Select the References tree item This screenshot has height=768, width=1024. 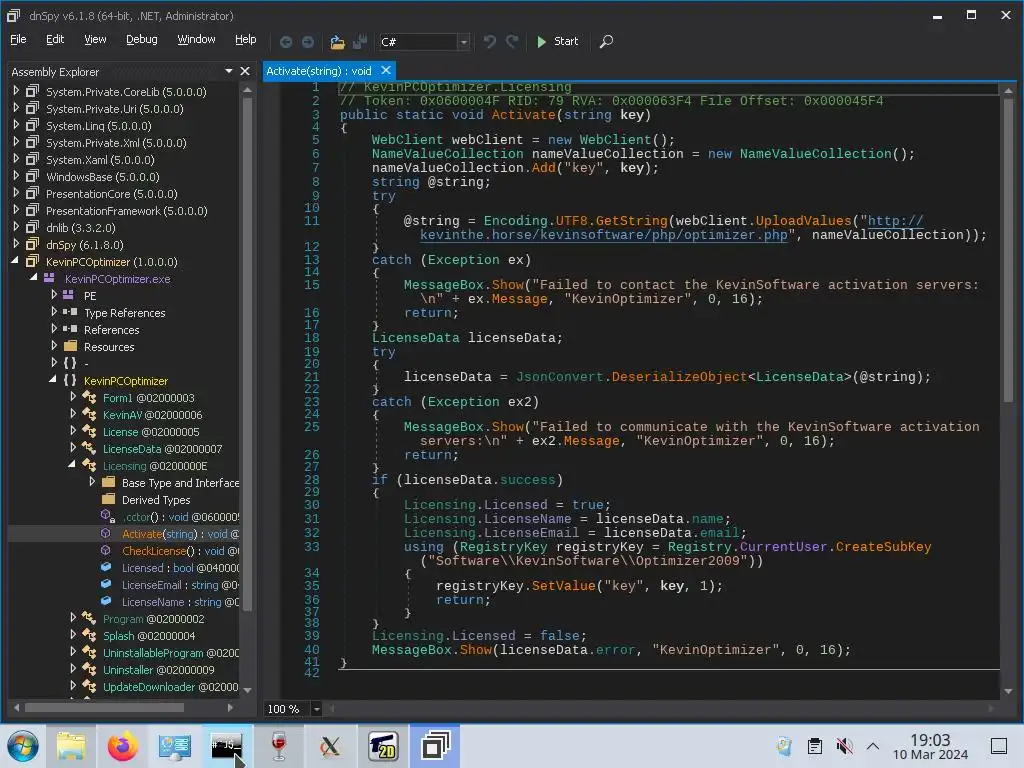pyautogui.click(x=111, y=330)
